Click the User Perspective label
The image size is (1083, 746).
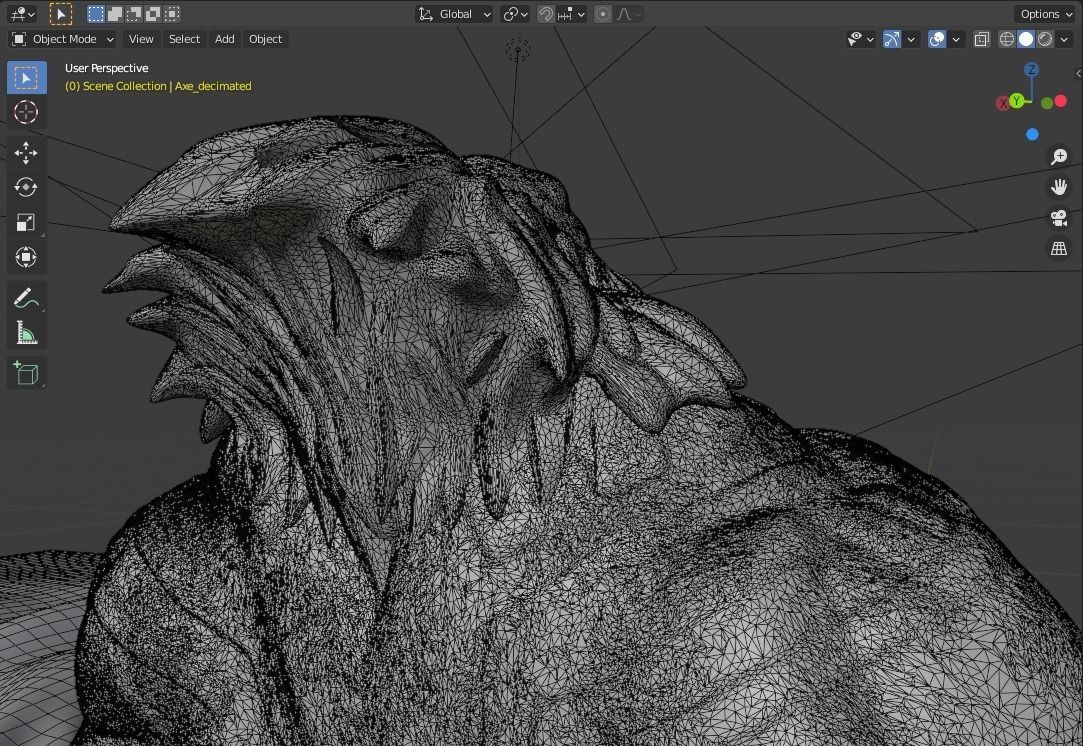click(106, 68)
